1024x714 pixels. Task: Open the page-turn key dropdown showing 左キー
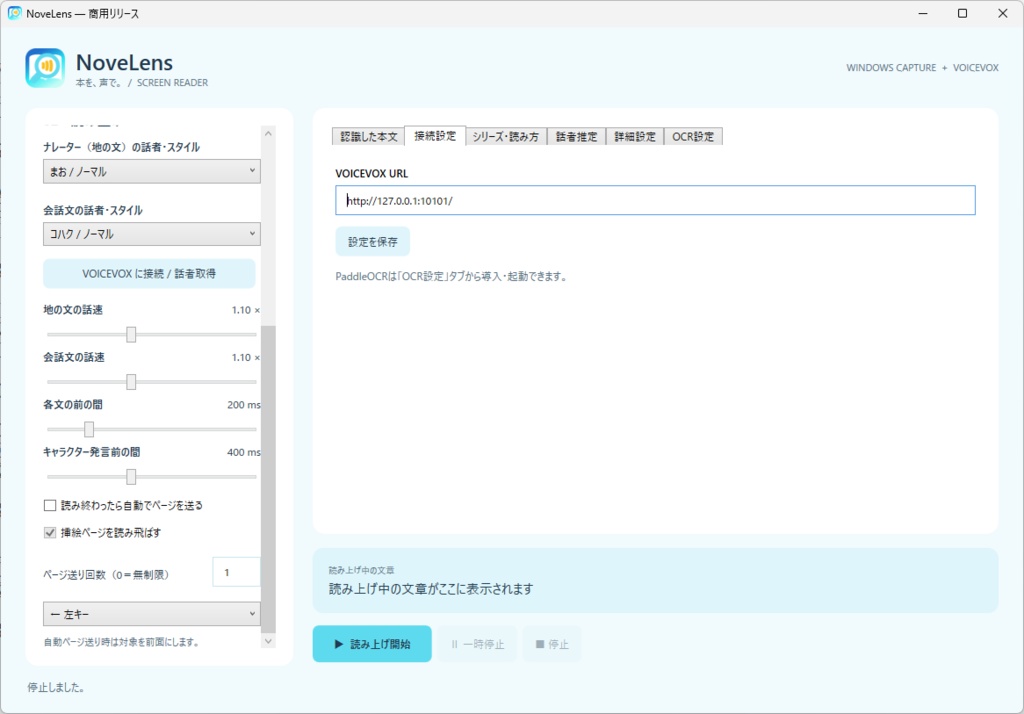152,614
